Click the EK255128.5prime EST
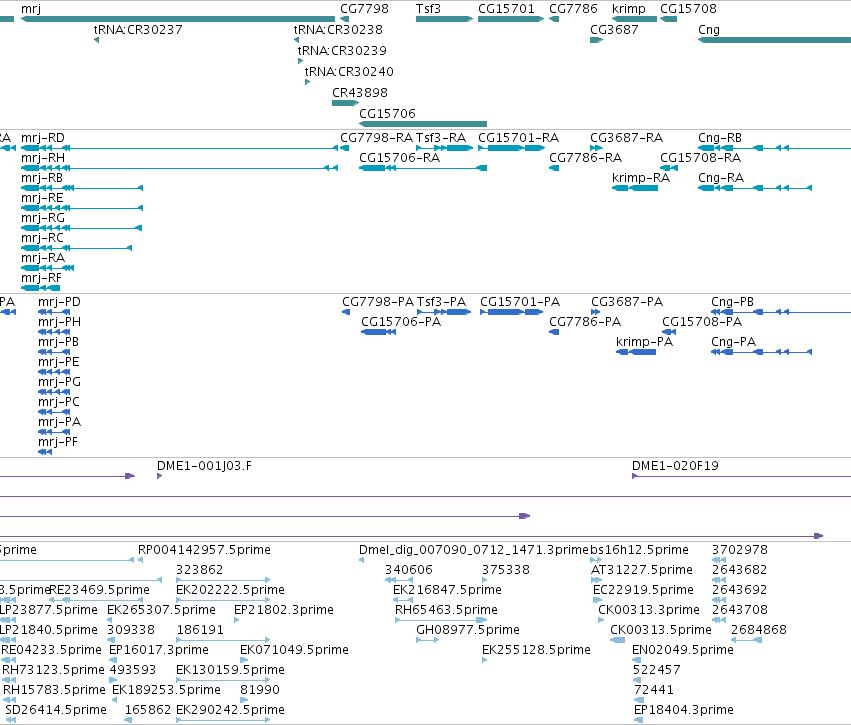This screenshot has height=725, width=851. 485,660
